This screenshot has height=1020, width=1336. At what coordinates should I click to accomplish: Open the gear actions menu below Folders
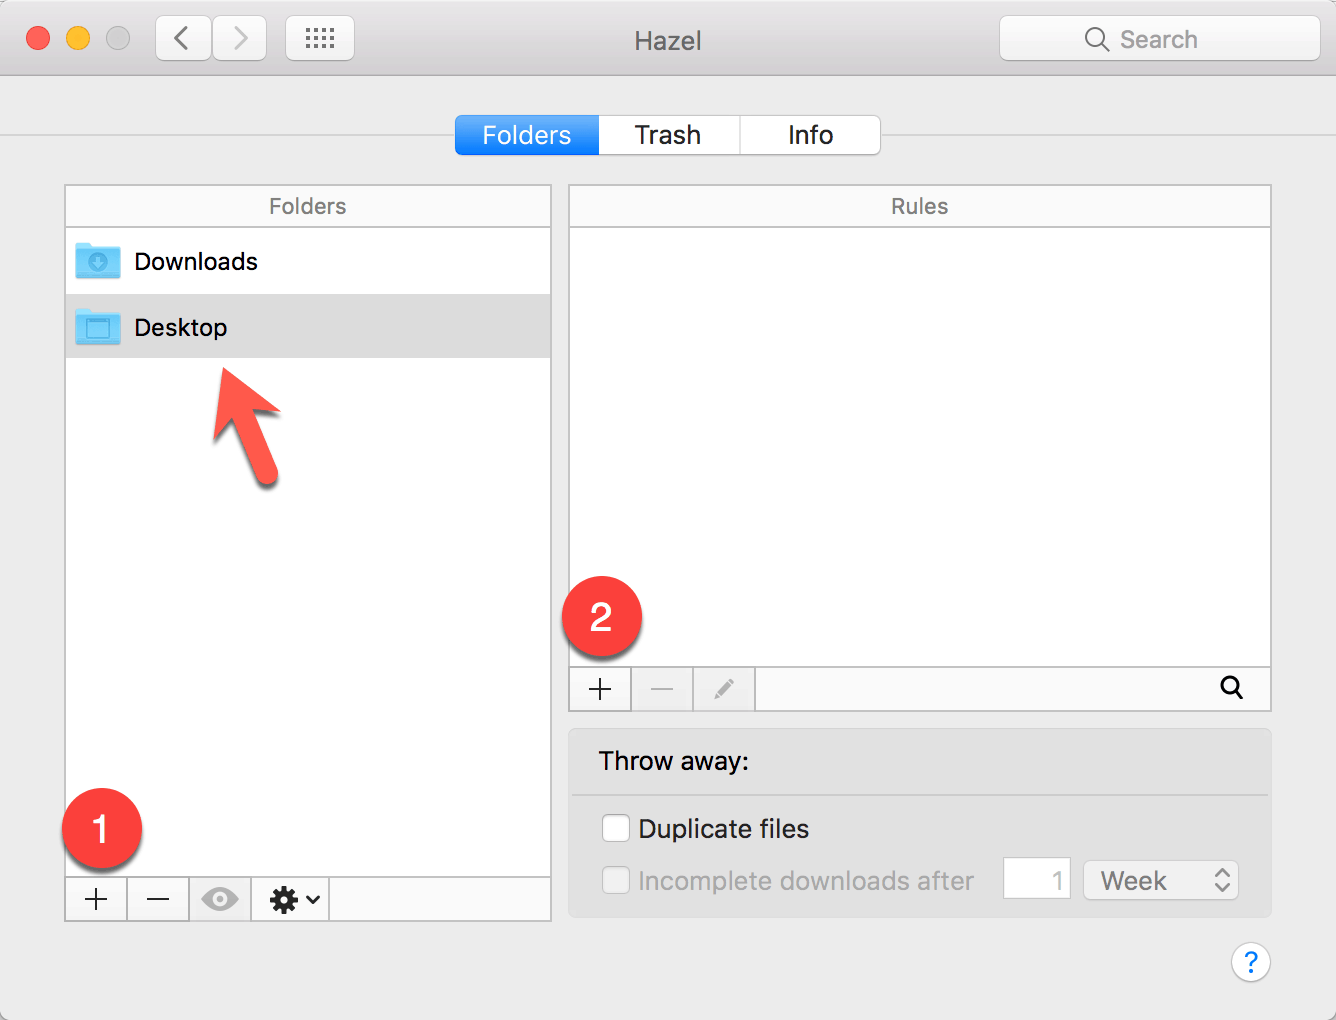(x=291, y=899)
